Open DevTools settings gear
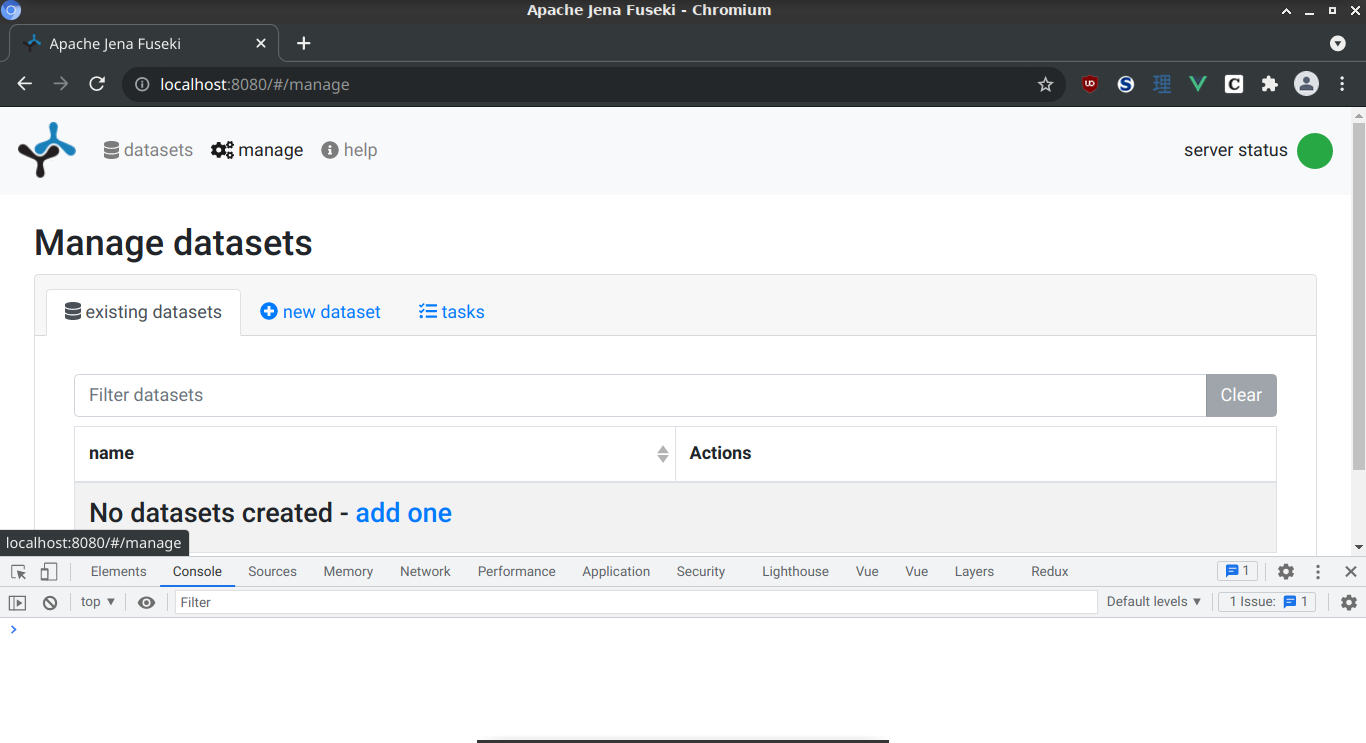The image size is (1366, 743). click(1286, 572)
